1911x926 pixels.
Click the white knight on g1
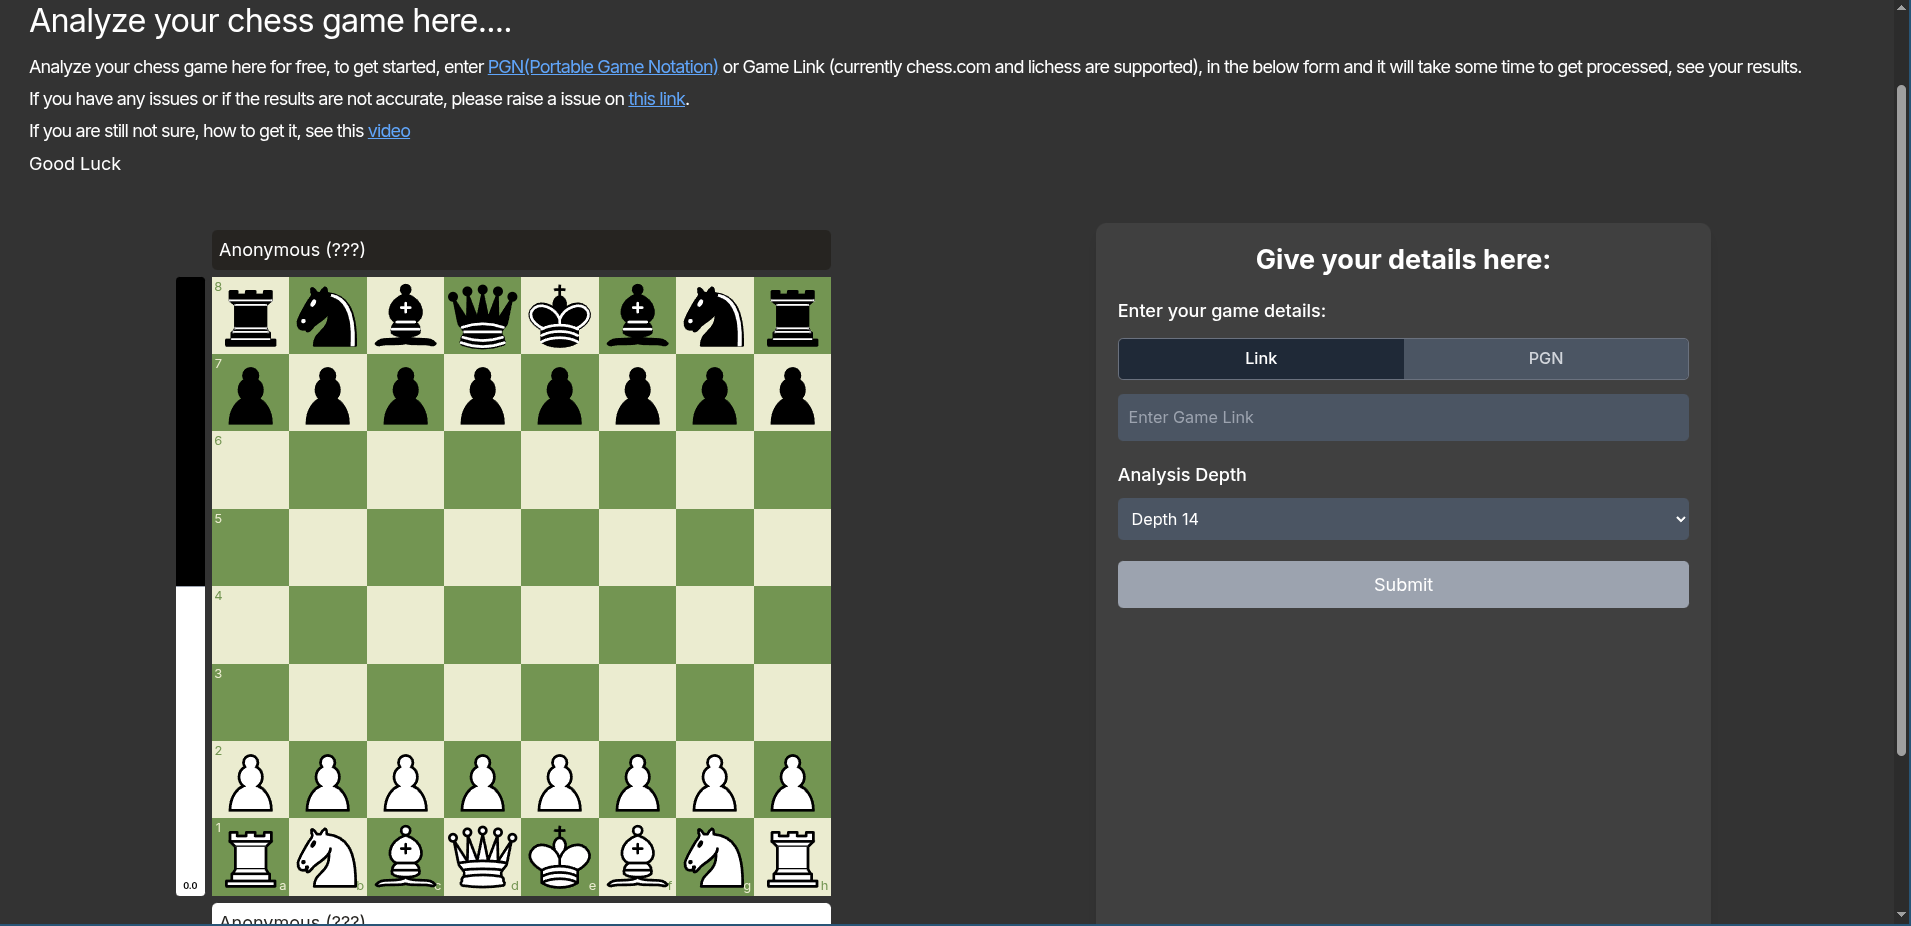coord(714,857)
